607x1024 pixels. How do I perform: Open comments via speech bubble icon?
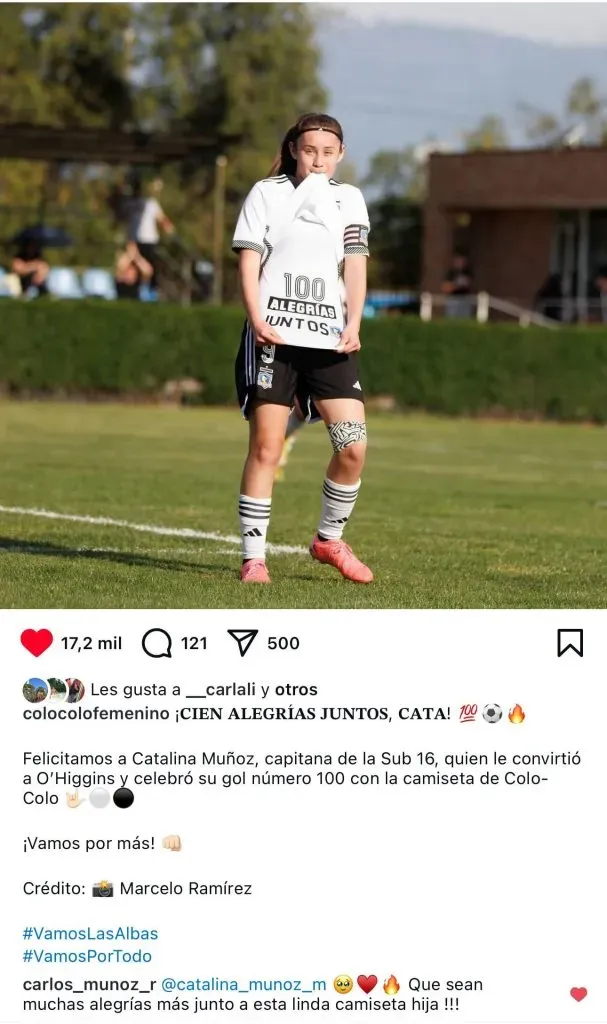pos(157,643)
